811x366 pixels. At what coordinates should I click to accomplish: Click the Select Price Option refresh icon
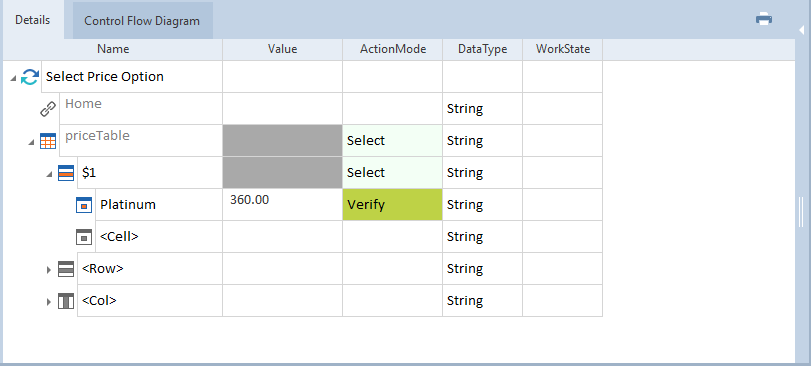pyautogui.click(x=31, y=77)
